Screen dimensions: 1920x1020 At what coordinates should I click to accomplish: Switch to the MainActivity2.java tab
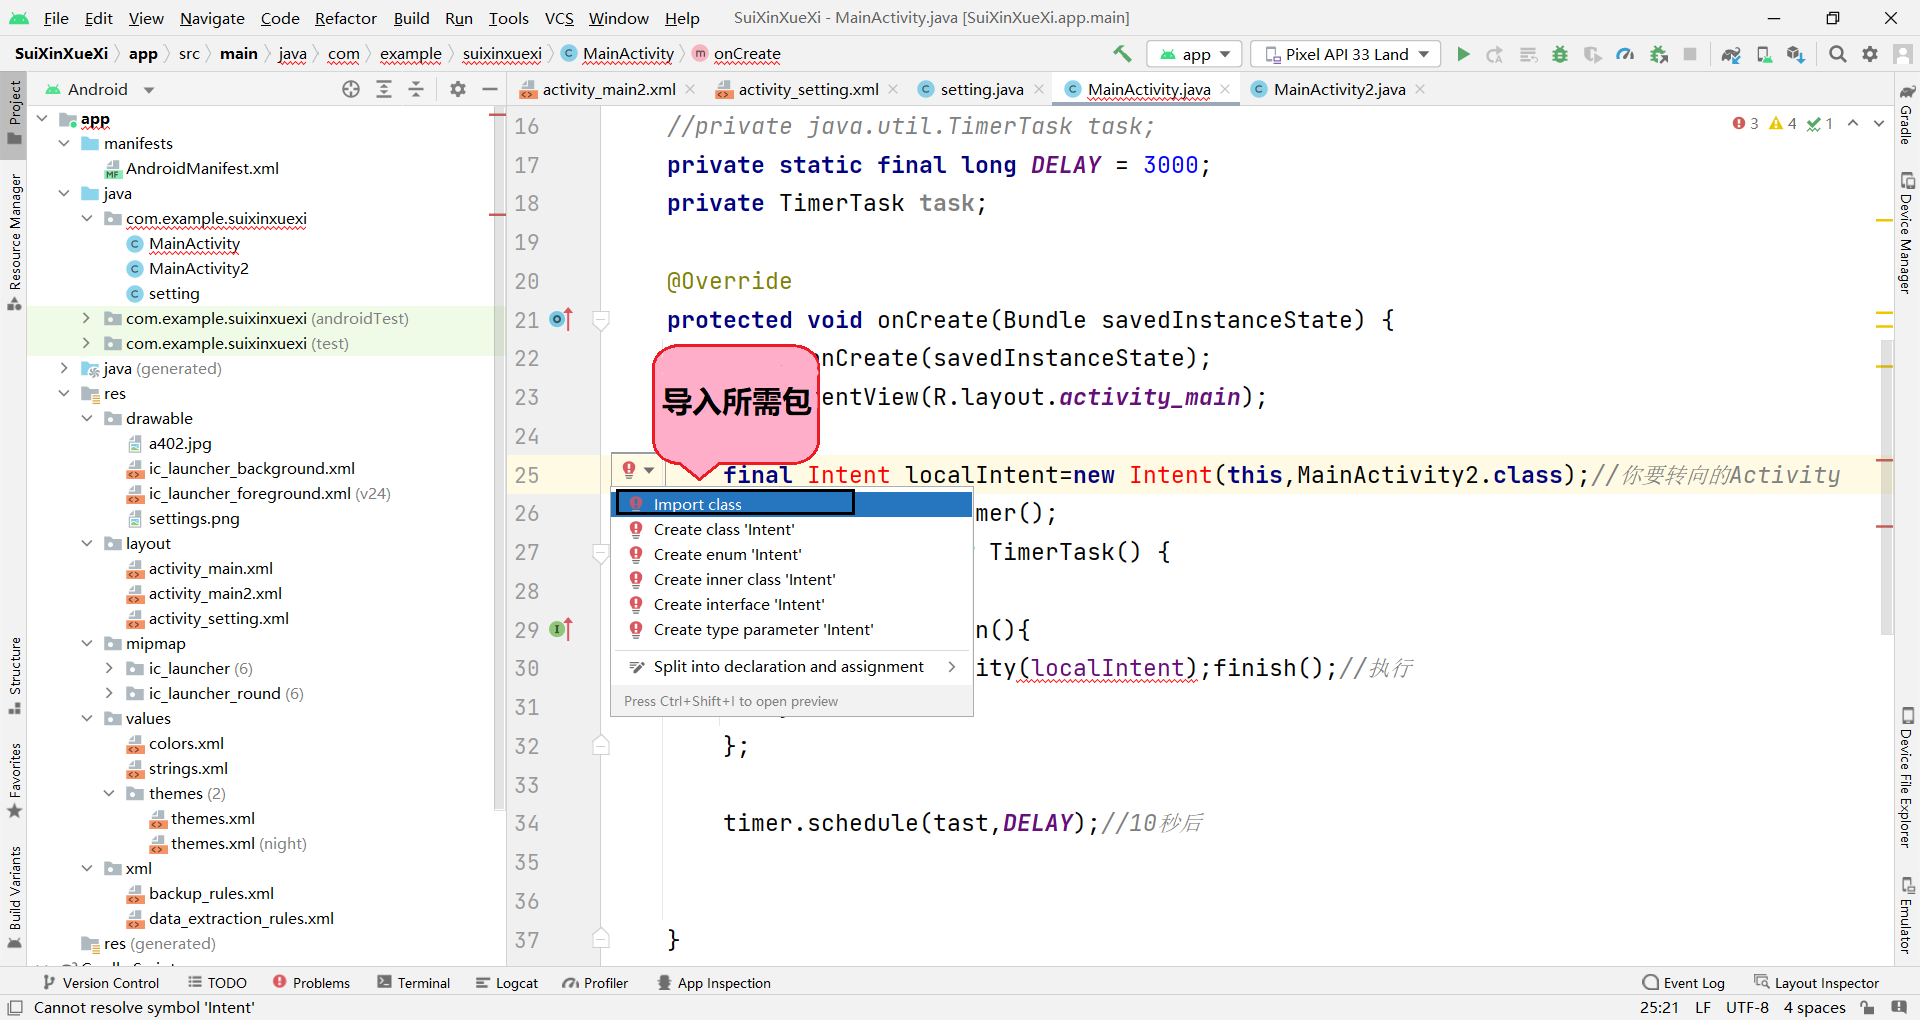[x=1339, y=89]
